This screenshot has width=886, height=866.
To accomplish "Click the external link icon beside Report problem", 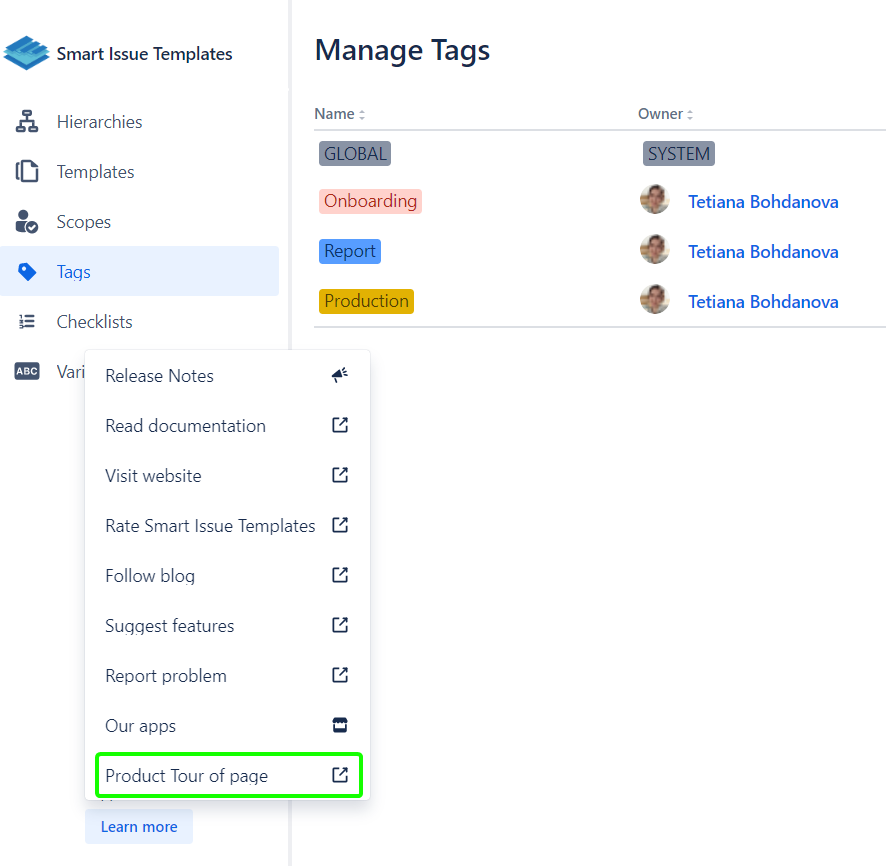I will pos(340,676).
